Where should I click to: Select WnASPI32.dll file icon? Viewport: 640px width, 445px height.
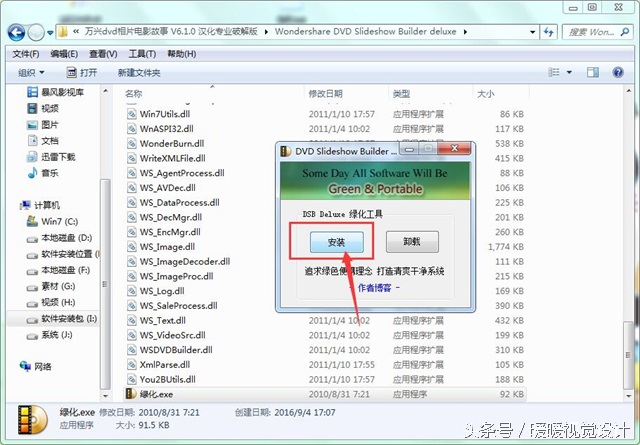(x=131, y=129)
